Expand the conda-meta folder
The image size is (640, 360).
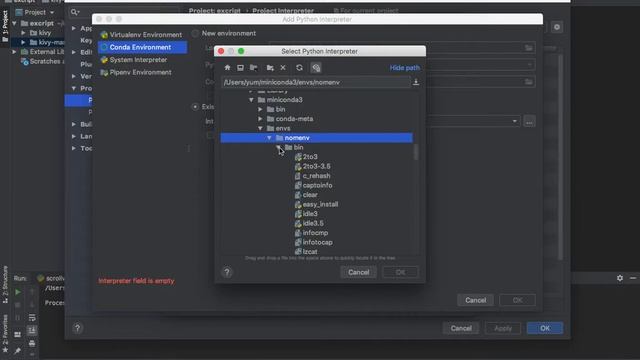click(x=260, y=119)
